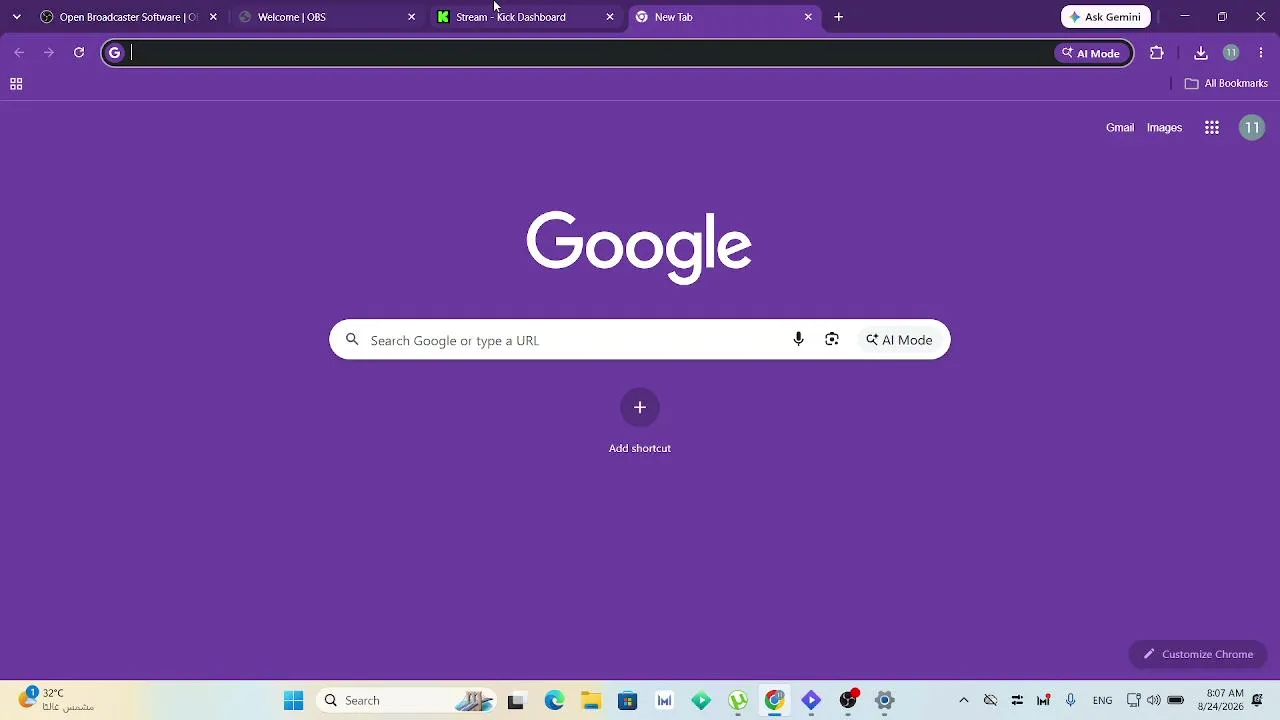Open the Google account avatar on page

[1252, 128]
